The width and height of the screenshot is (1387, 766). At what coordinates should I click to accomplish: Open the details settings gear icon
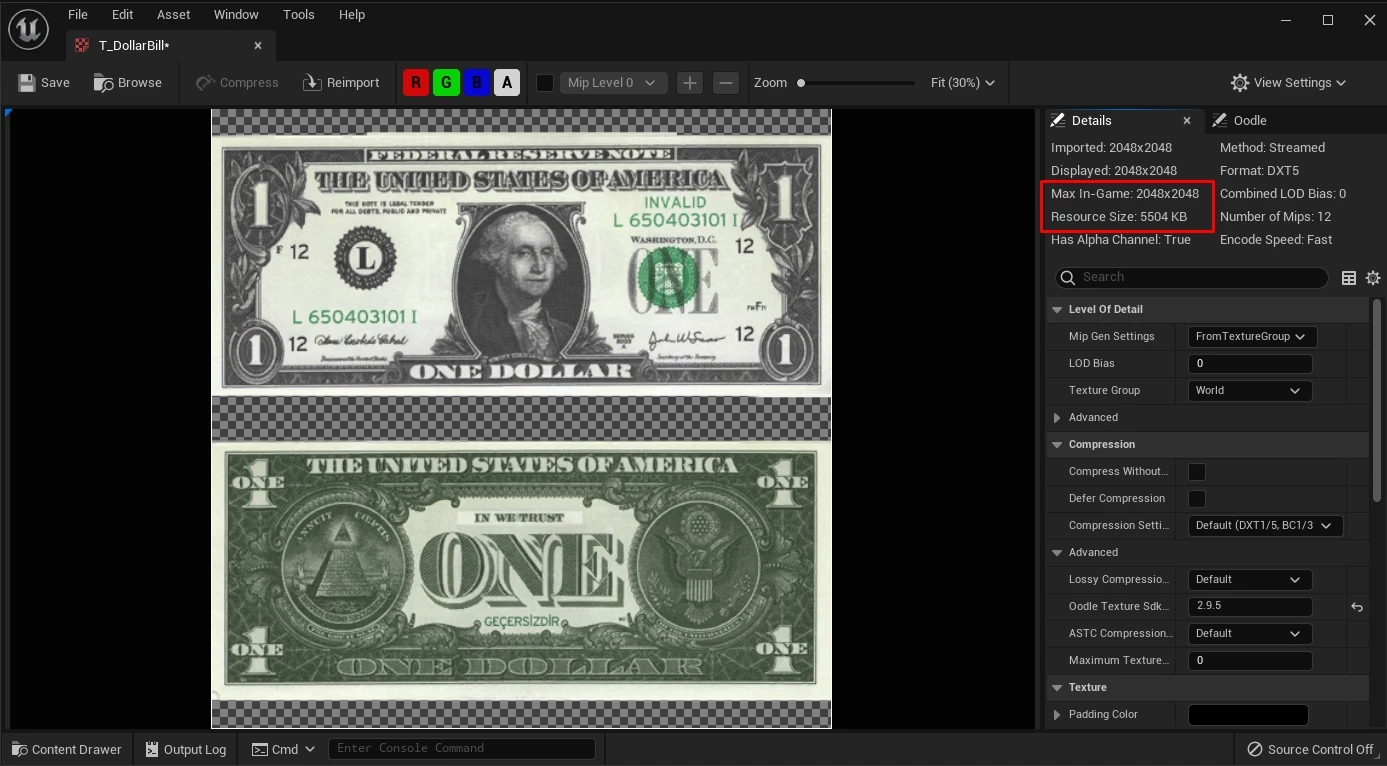[1373, 278]
